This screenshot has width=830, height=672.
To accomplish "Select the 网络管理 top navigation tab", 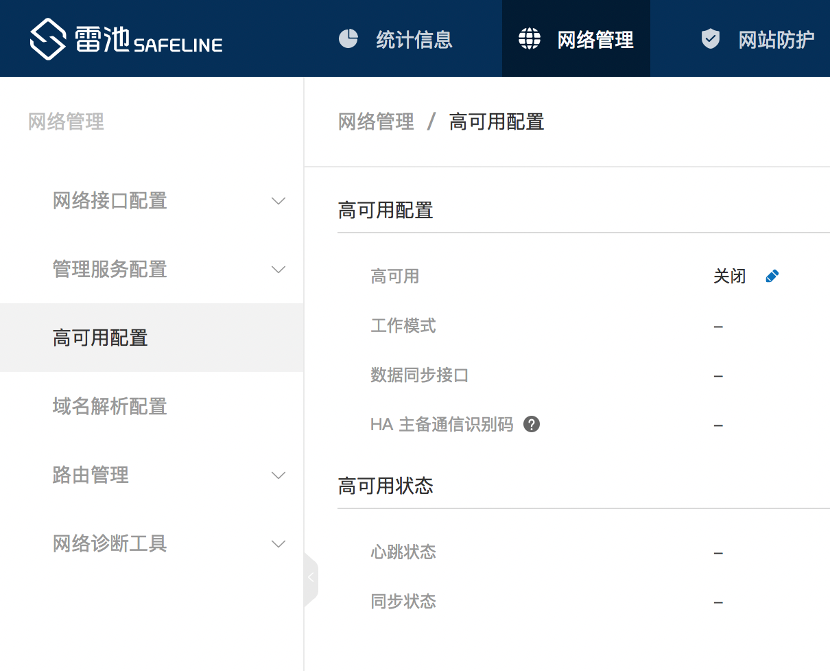I will (x=595, y=40).
